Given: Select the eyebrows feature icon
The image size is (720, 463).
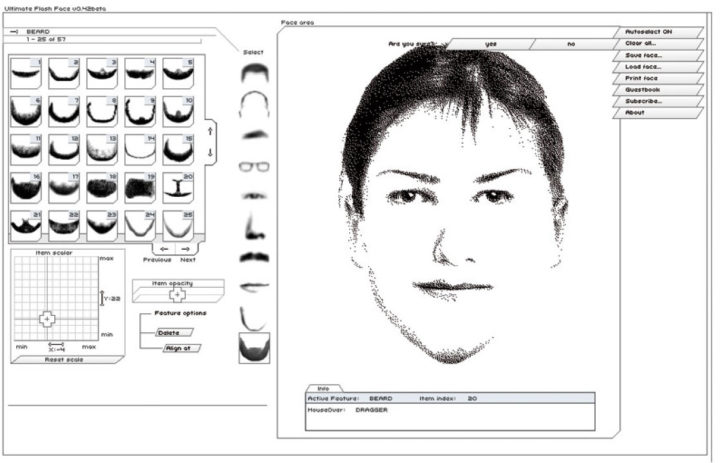Looking at the screenshot, I should (255, 135).
